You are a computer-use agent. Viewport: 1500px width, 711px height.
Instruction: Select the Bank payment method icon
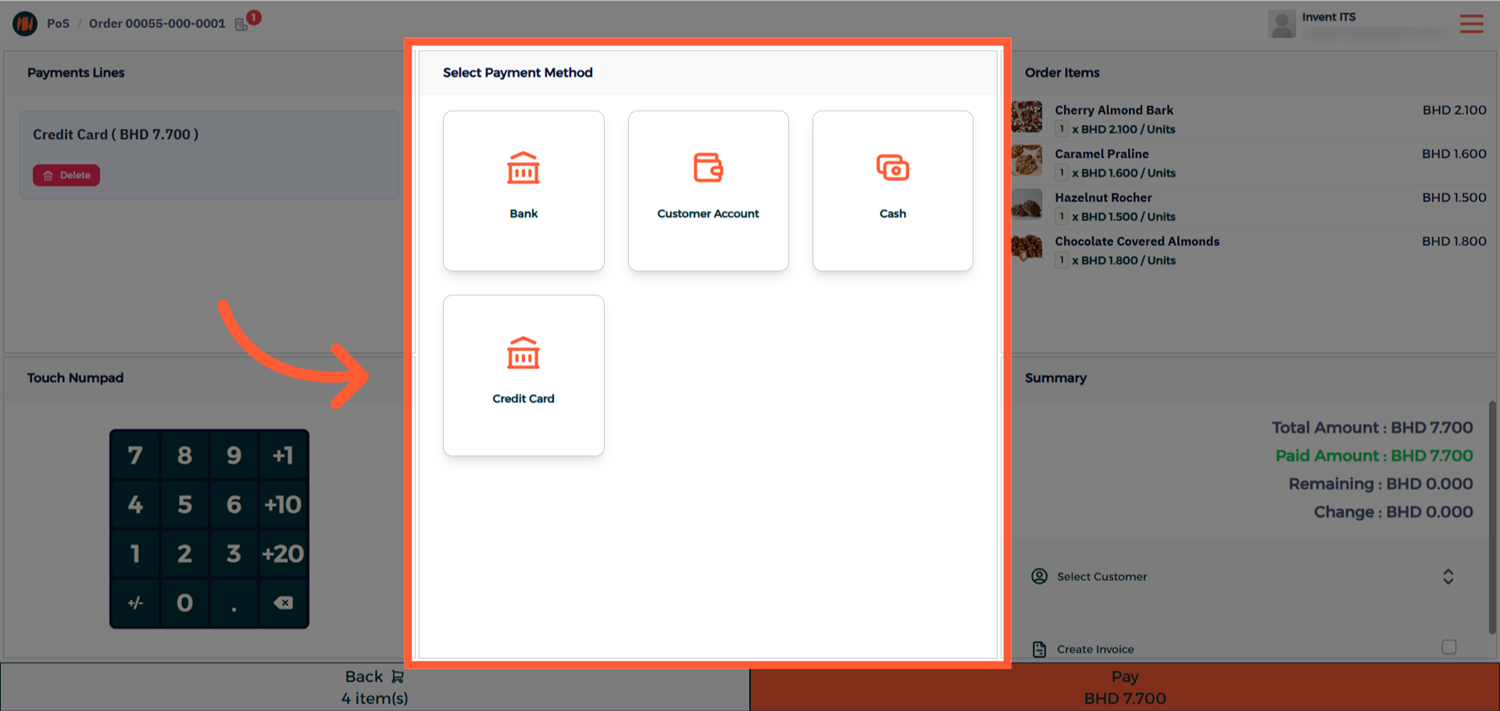pos(523,169)
